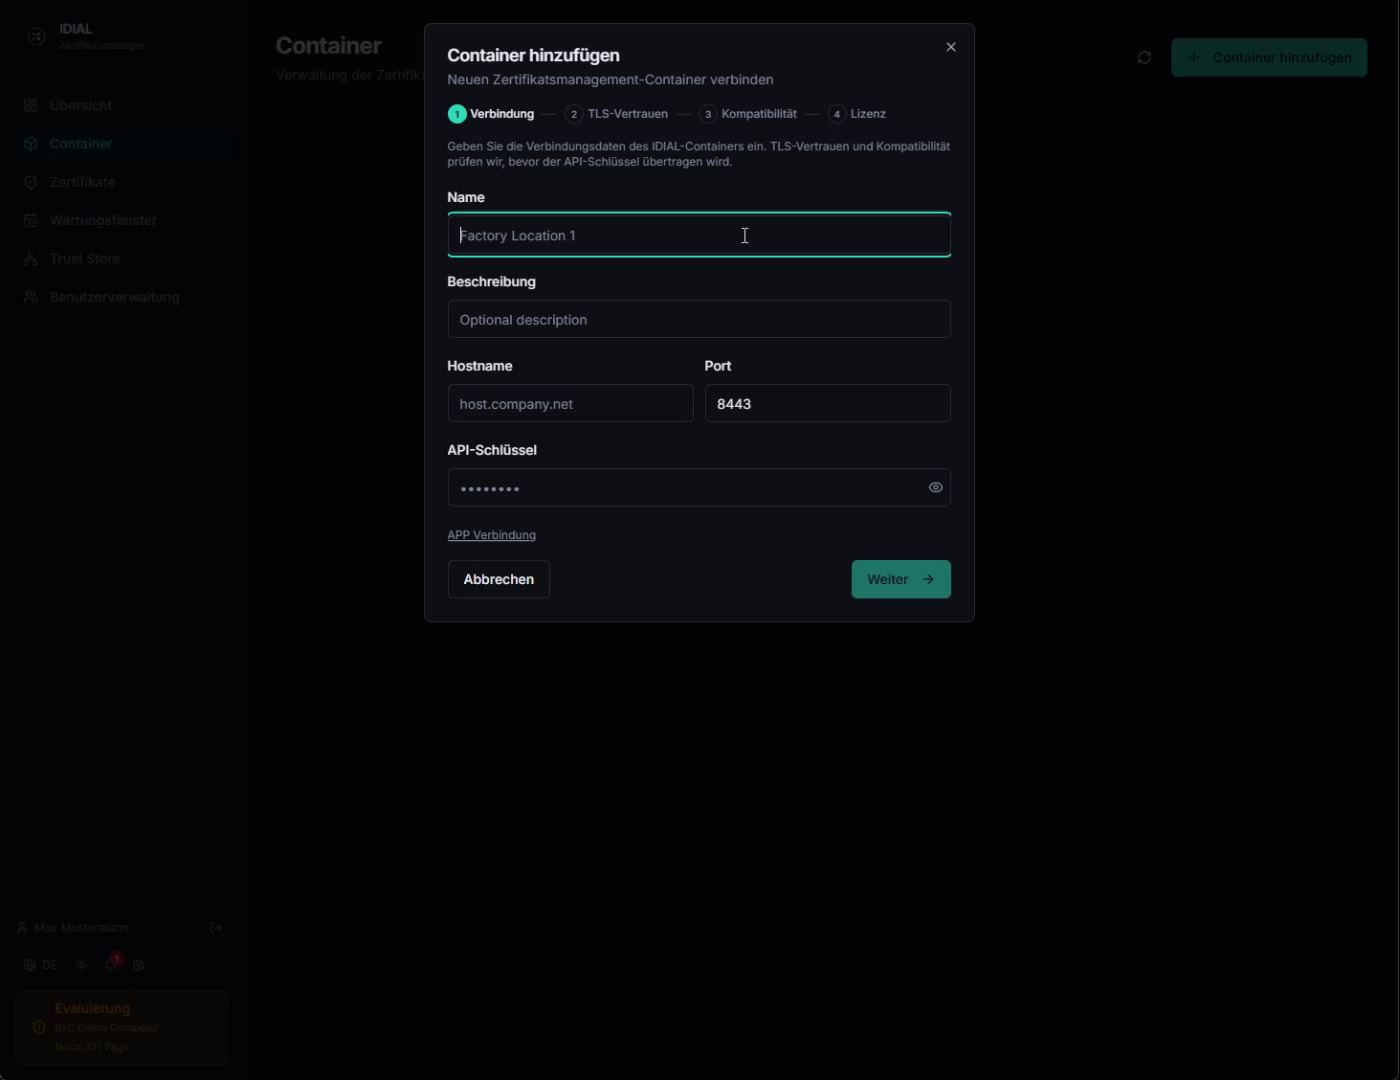This screenshot has width=1400, height=1080.
Task: Click the Container hinzufügen header button
Action: (x=1269, y=58)
